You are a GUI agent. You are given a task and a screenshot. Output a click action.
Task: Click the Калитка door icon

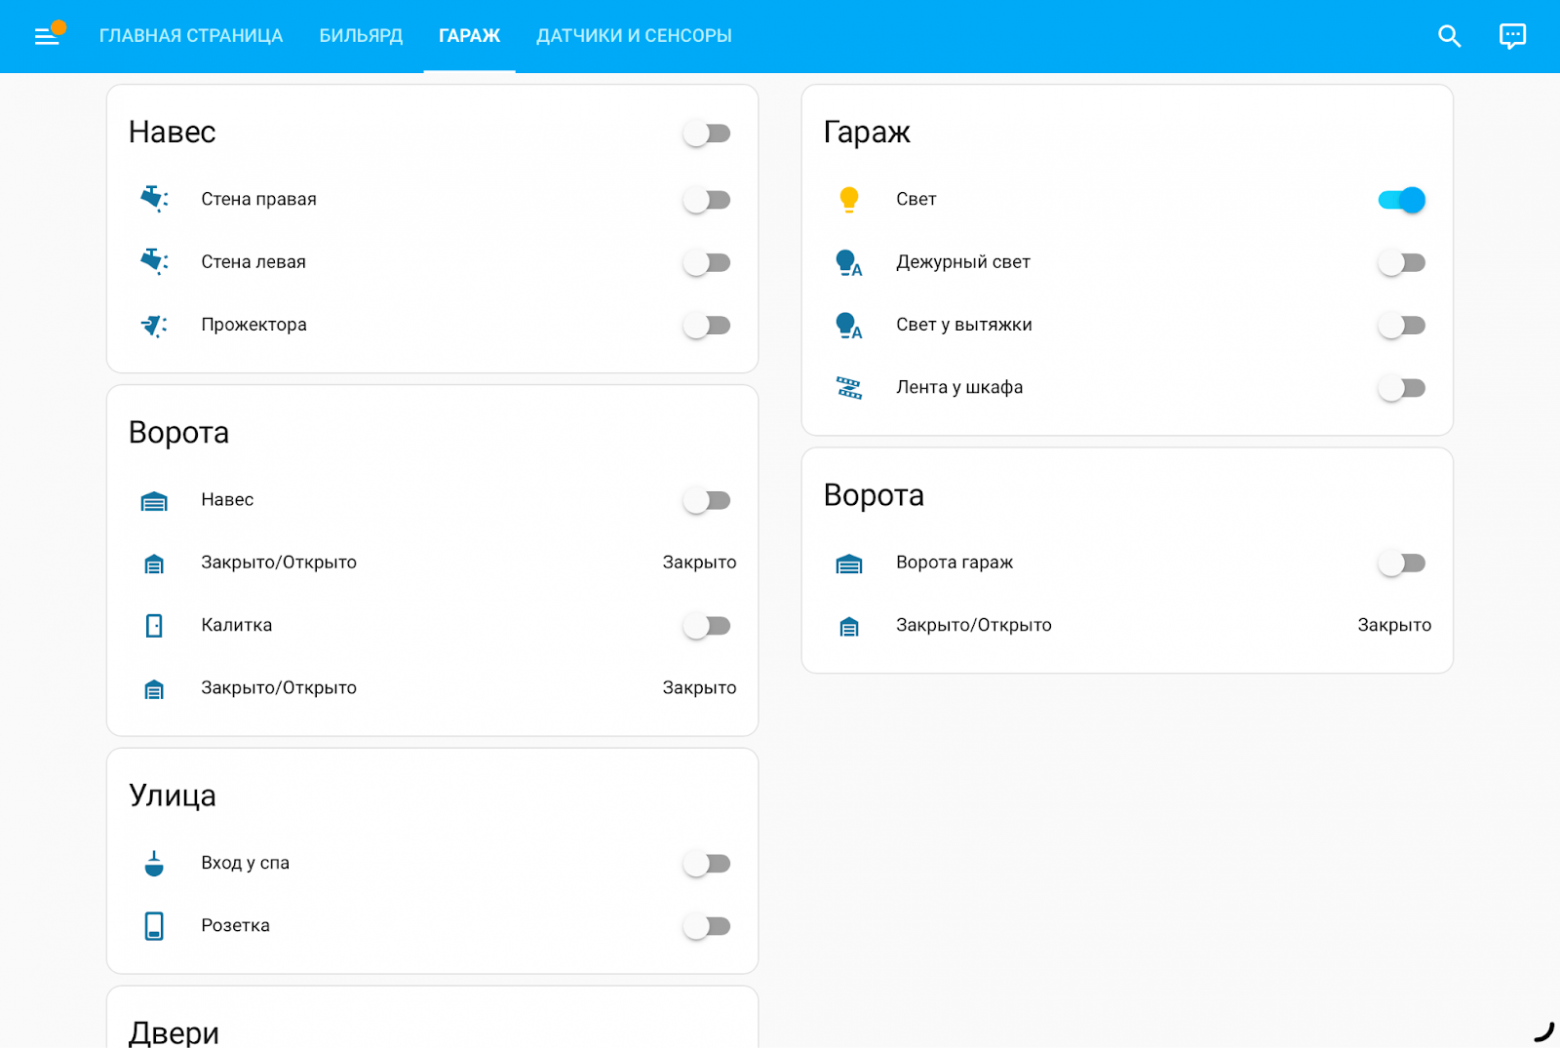(x=154, y=626)
